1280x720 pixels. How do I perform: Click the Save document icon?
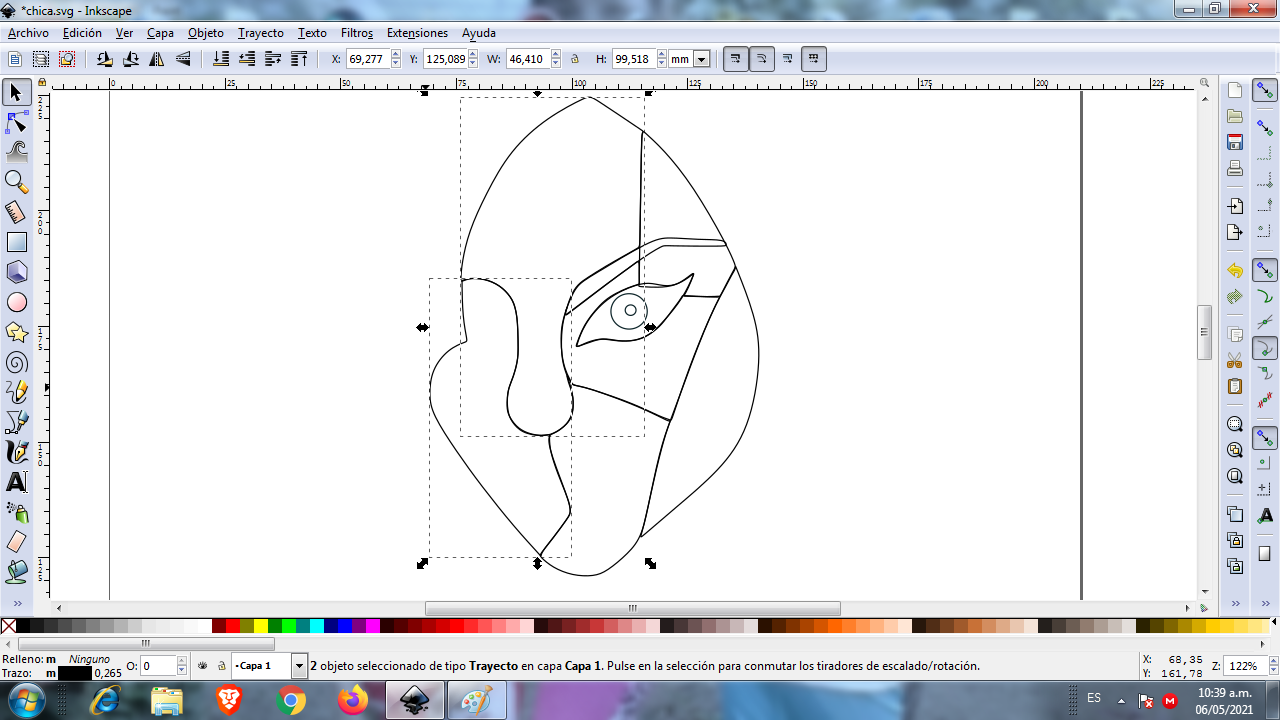(1235, 142)
